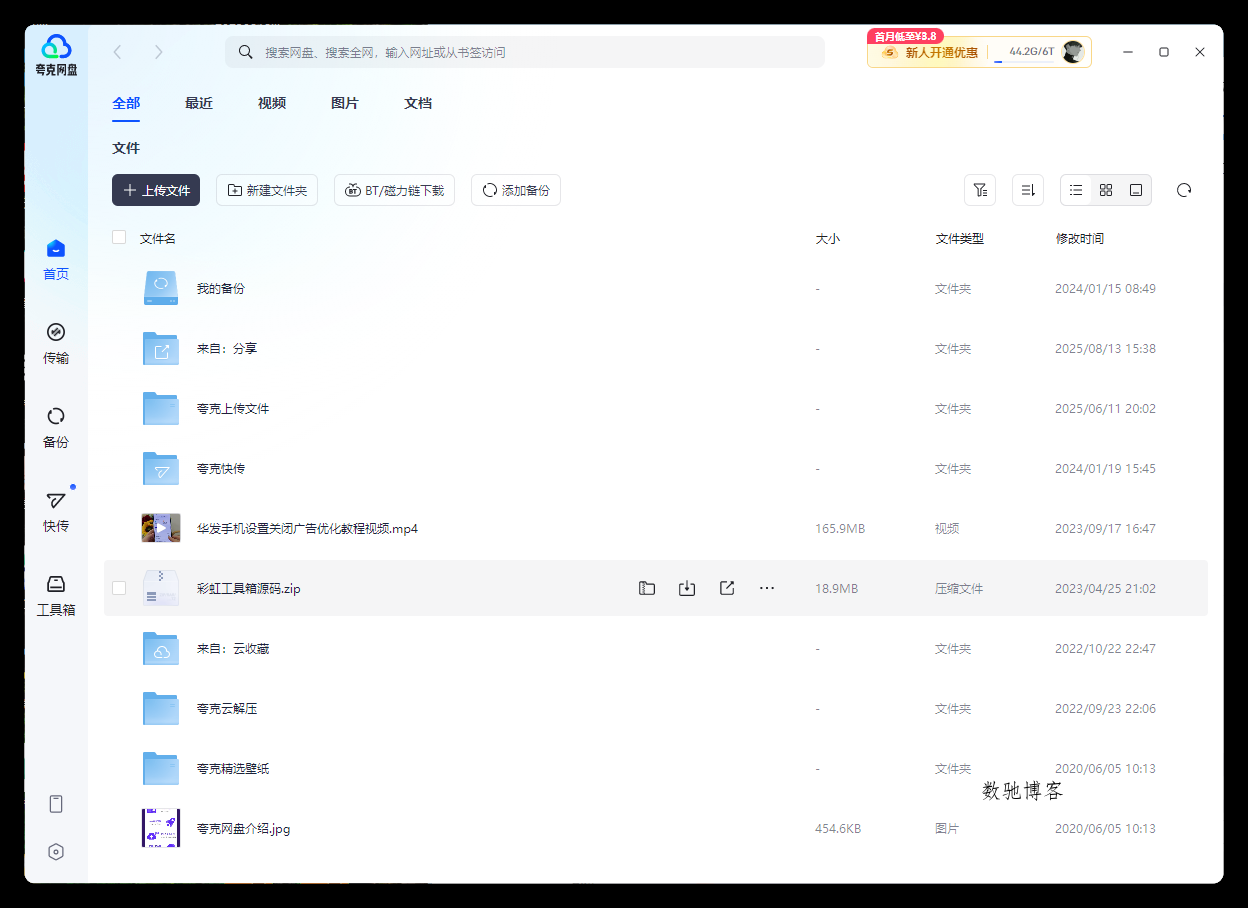Viewport: 1248px width, 908px height.
Task: Click the 彩虹工具箱源码.zip file icon
Action: coord(160,588)
